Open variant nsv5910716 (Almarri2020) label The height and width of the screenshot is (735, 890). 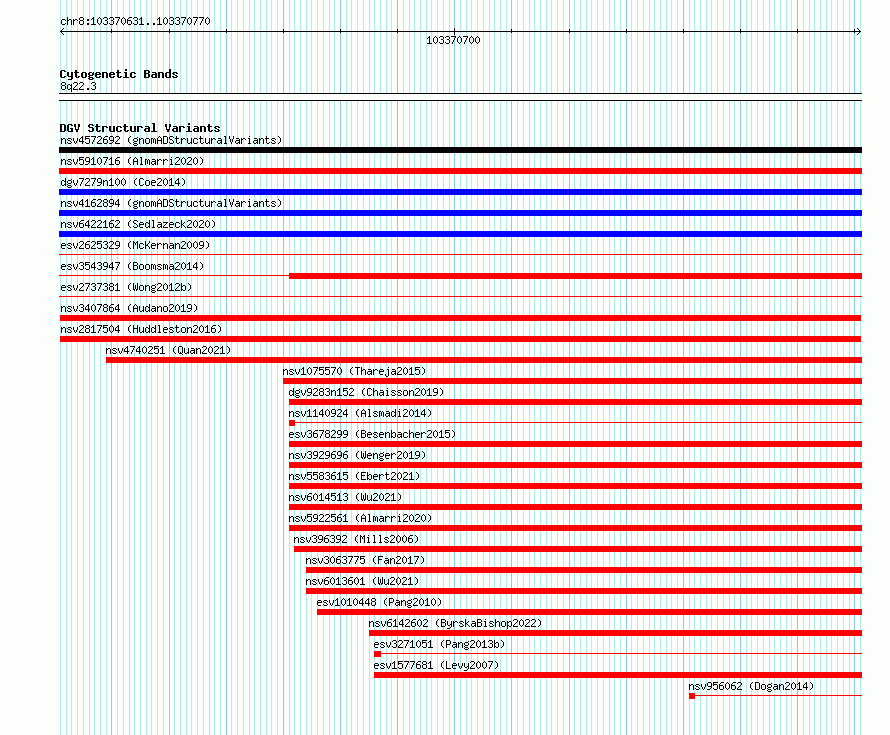click(132, 161)
